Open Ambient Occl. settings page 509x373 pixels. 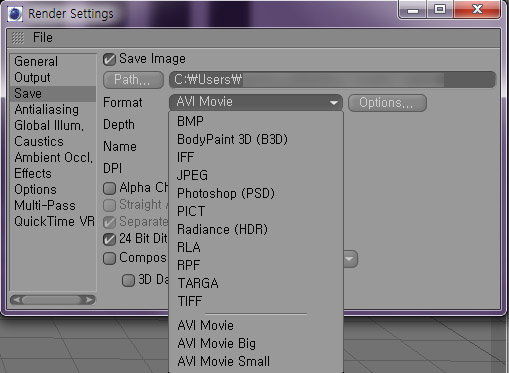(x=53, y=157)
